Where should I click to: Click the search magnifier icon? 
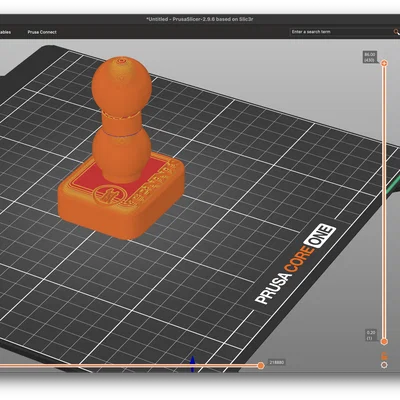click(396, 32)
